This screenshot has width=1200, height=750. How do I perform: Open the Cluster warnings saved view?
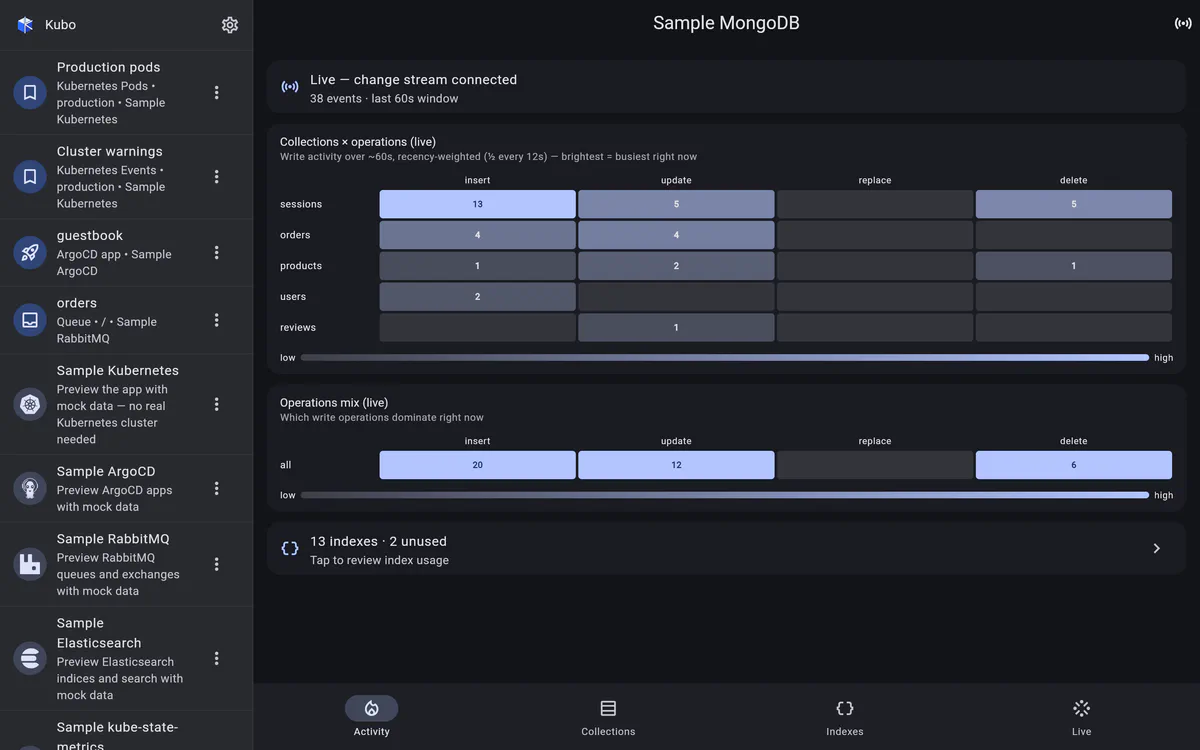pyautogui.click(x=126, y=176)
